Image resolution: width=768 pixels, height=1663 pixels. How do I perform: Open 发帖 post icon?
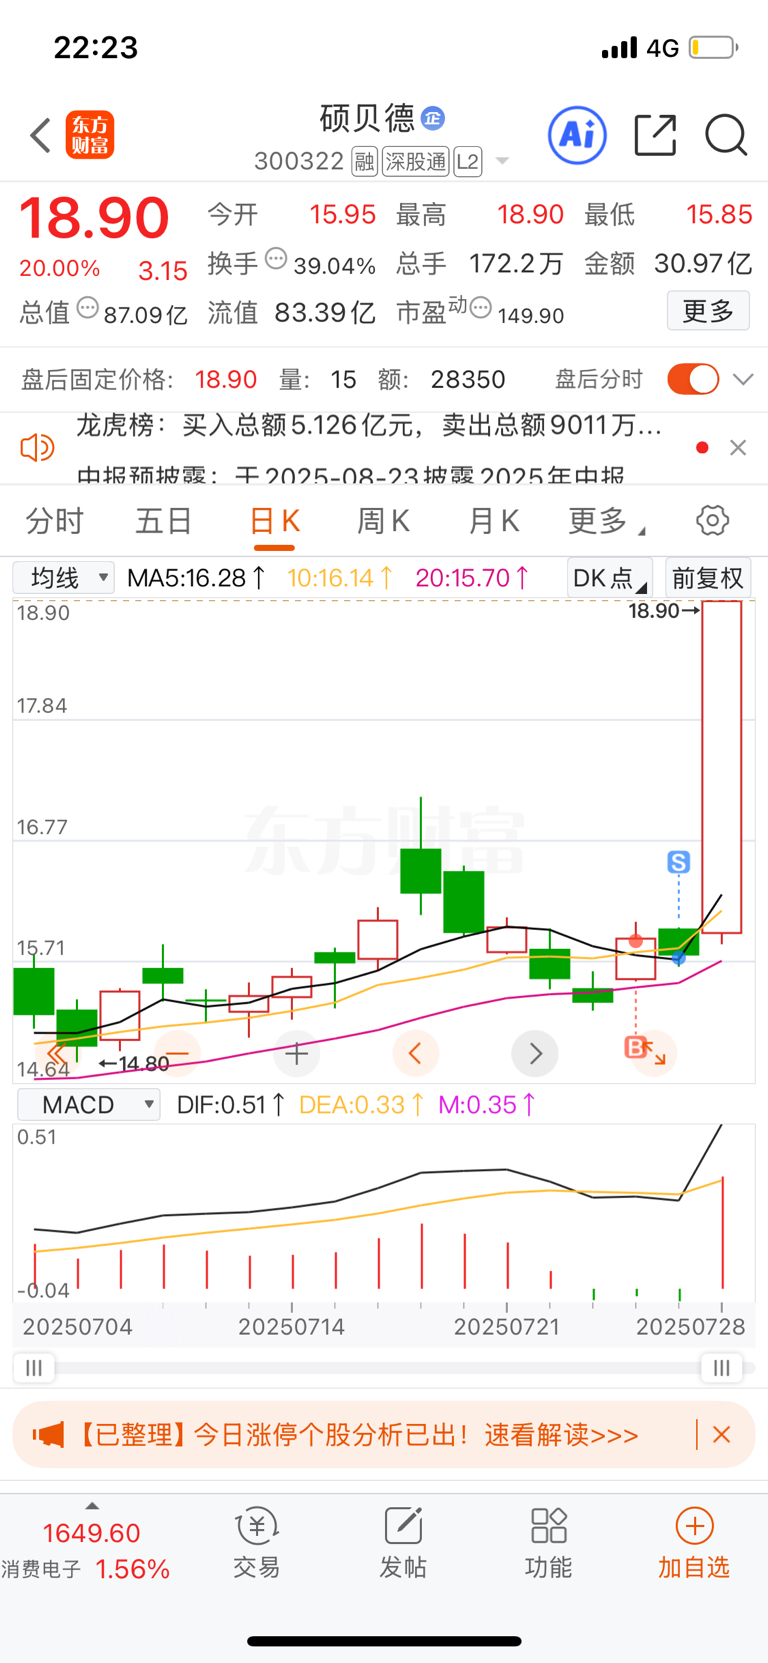[x=403, y=1543]
